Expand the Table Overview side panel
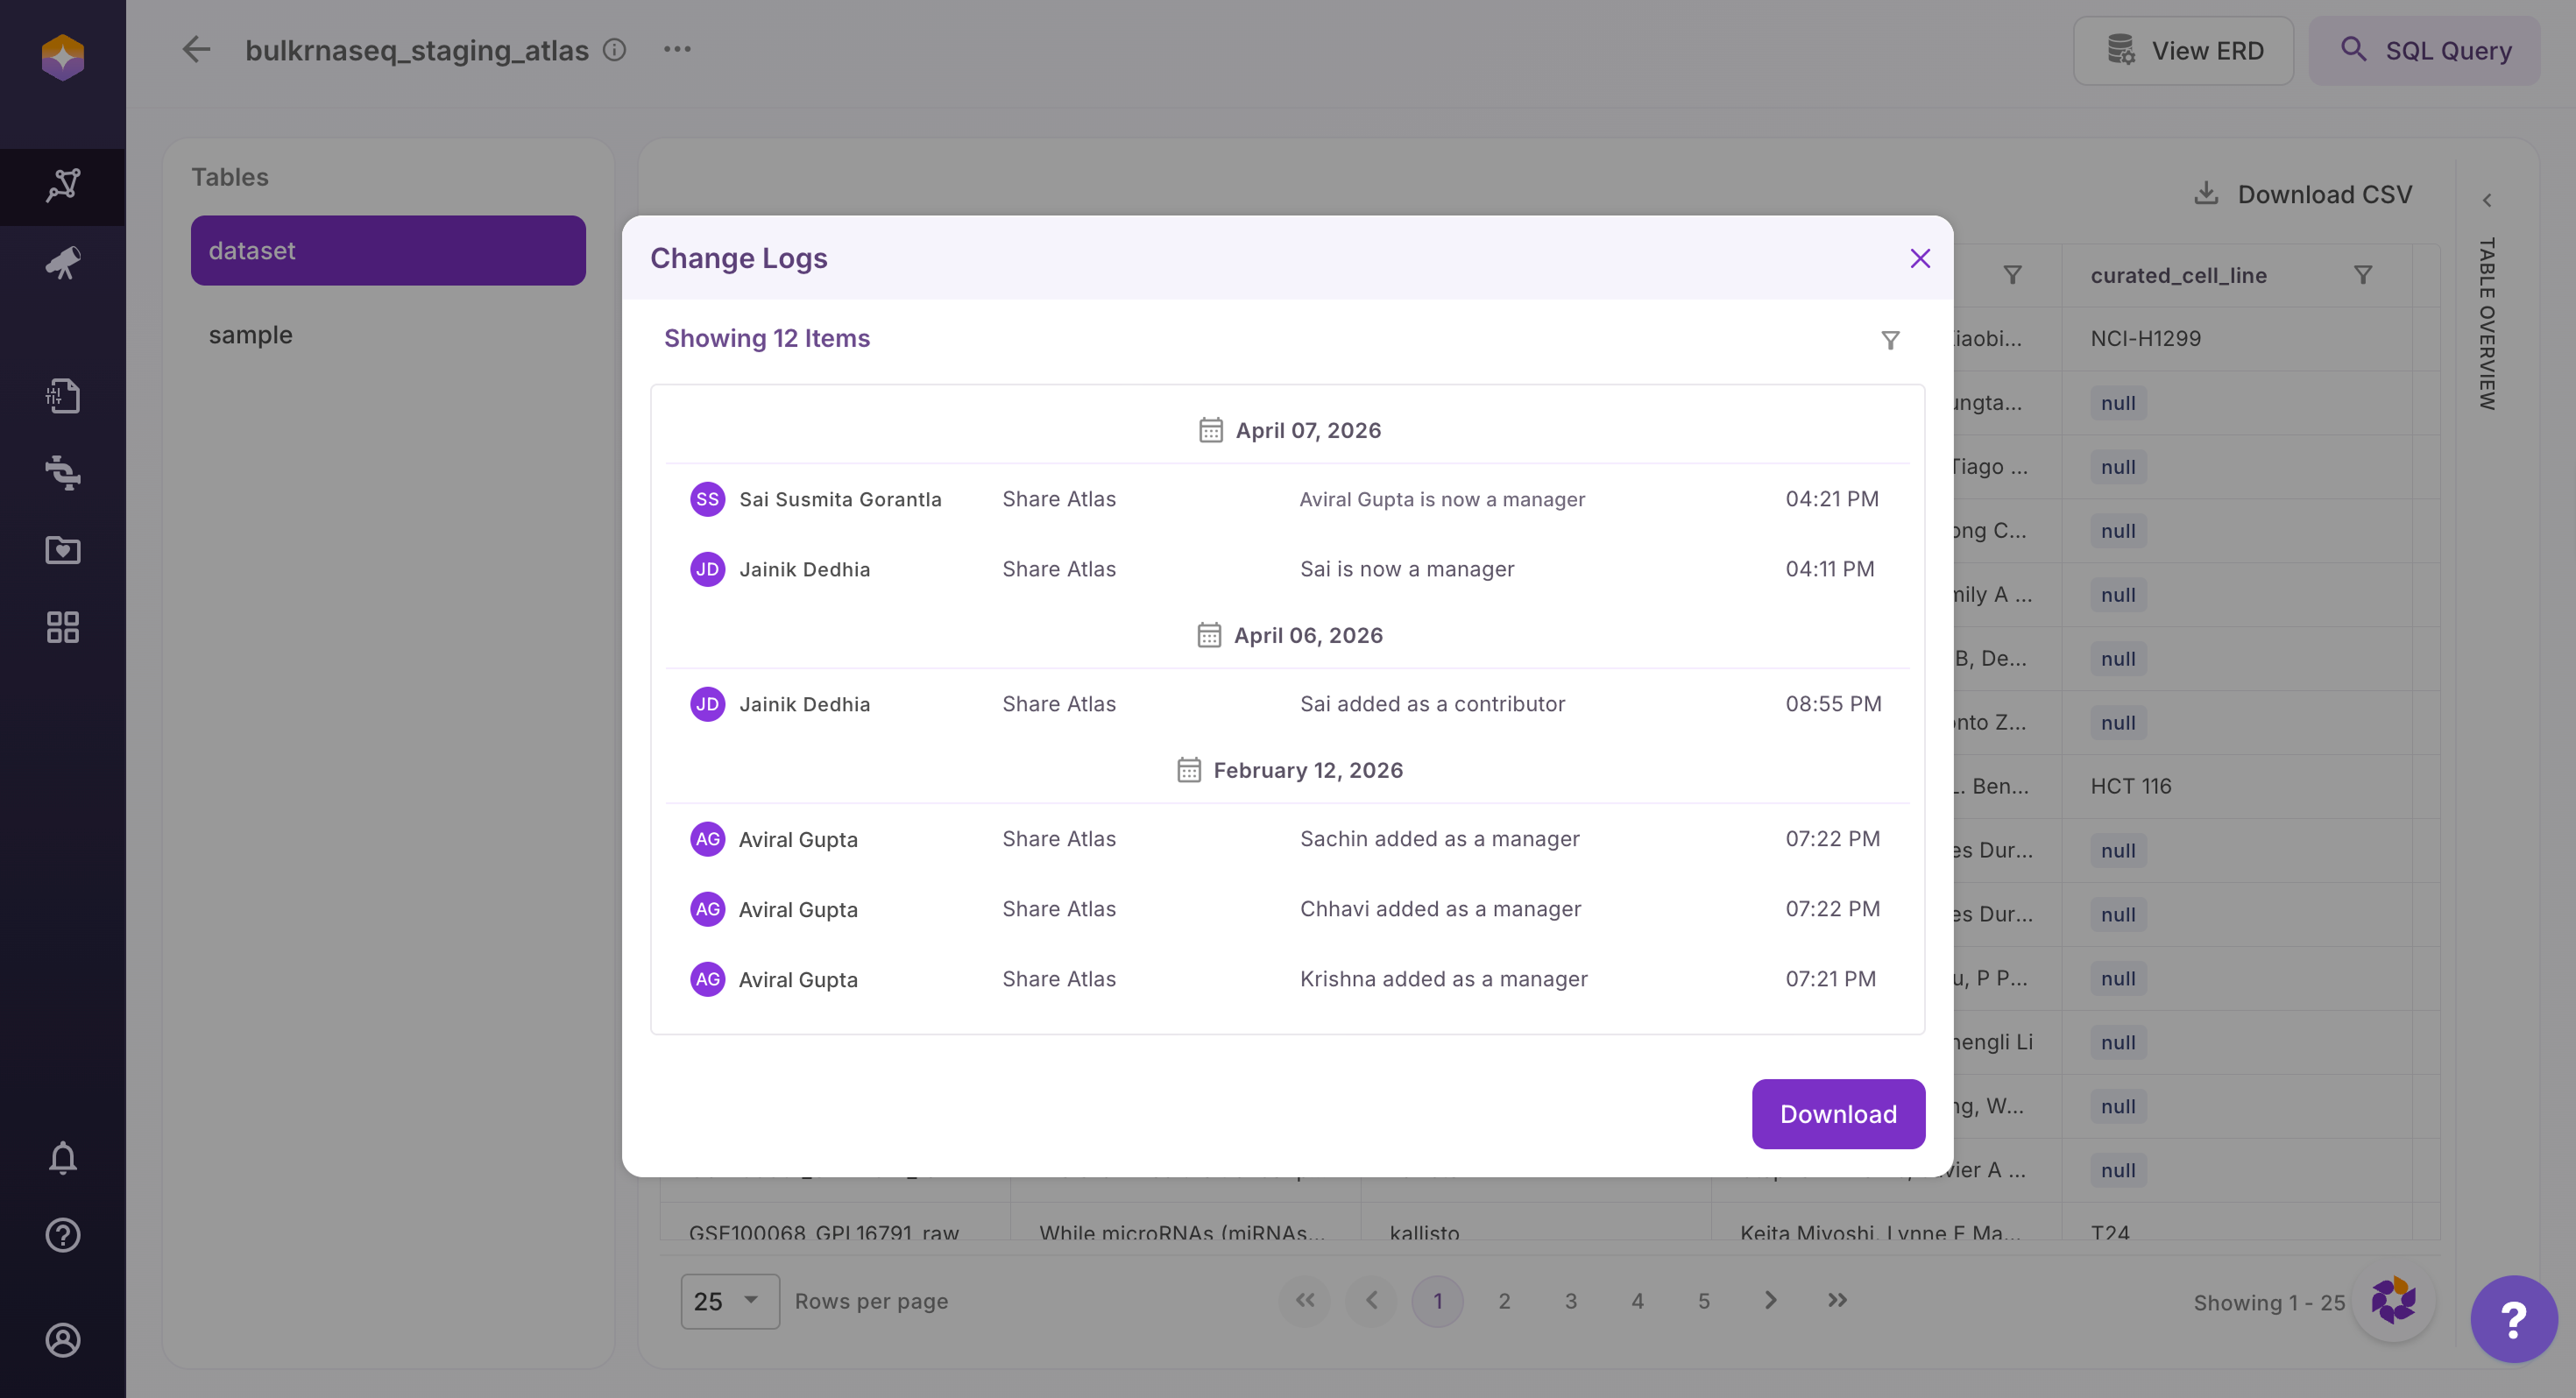 click(x=2486, y=201)
